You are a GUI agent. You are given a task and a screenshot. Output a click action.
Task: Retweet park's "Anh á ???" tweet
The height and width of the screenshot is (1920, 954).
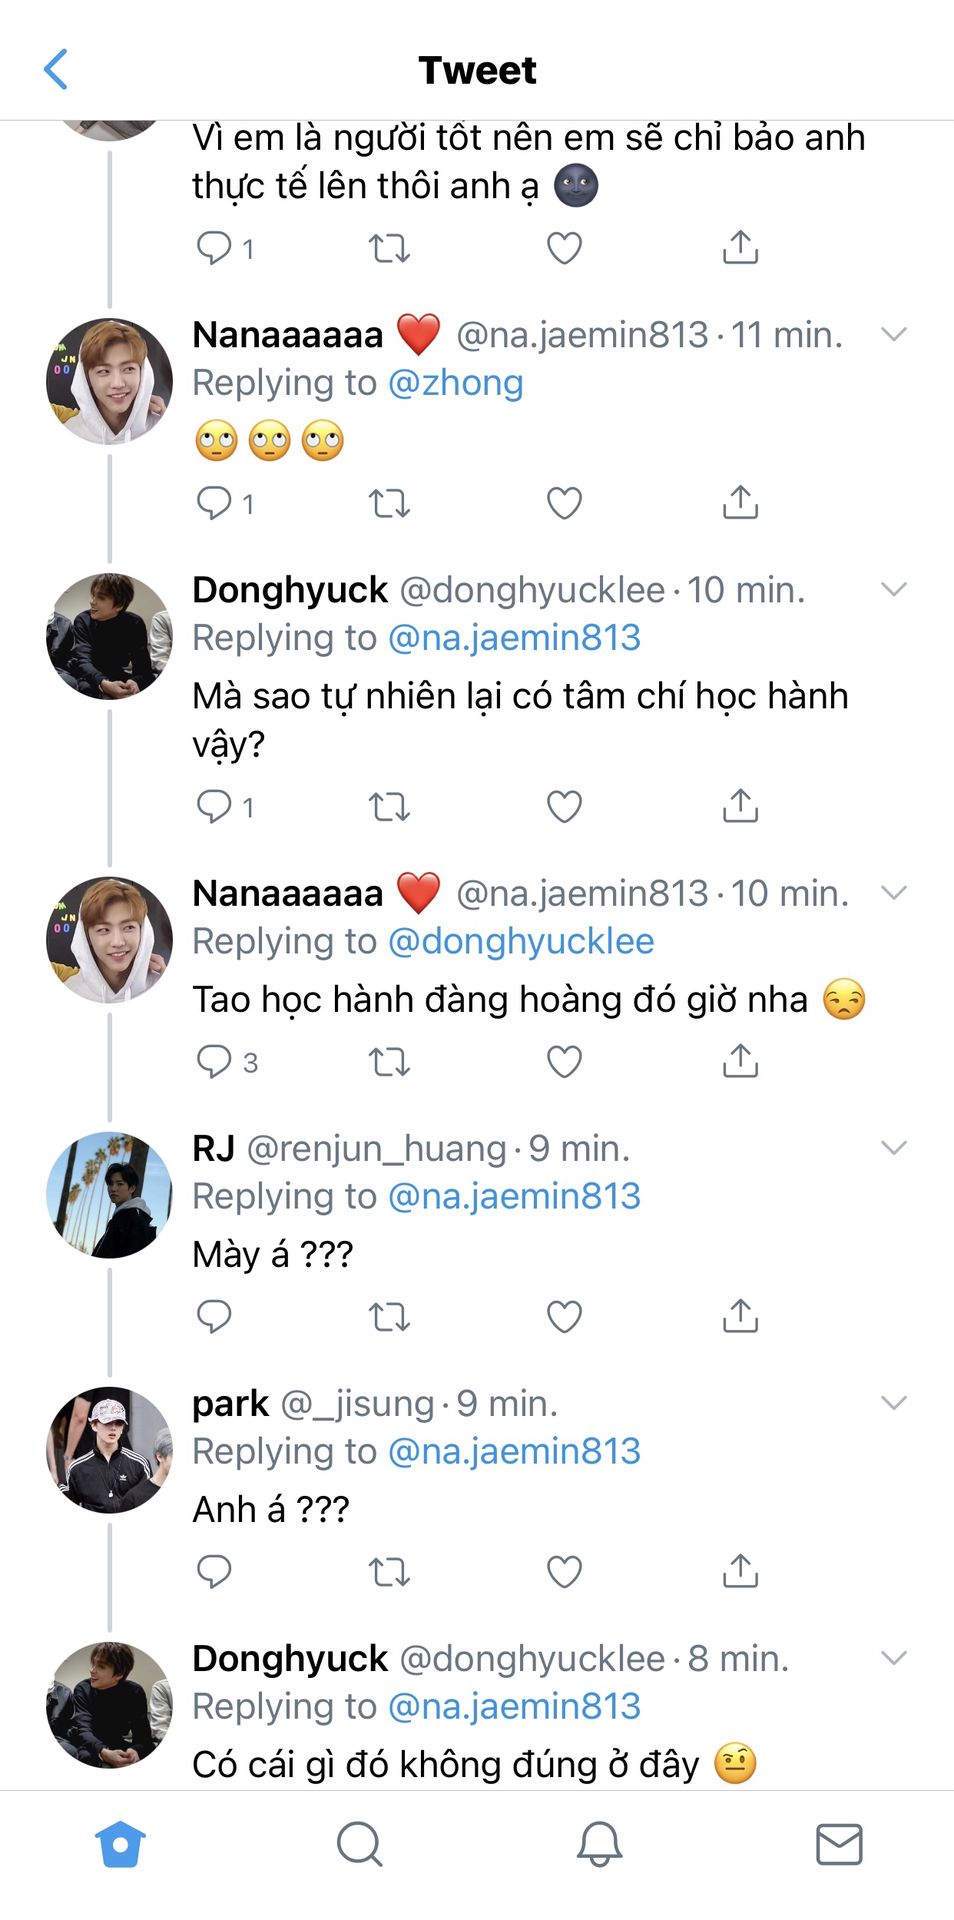[389, 1572]
